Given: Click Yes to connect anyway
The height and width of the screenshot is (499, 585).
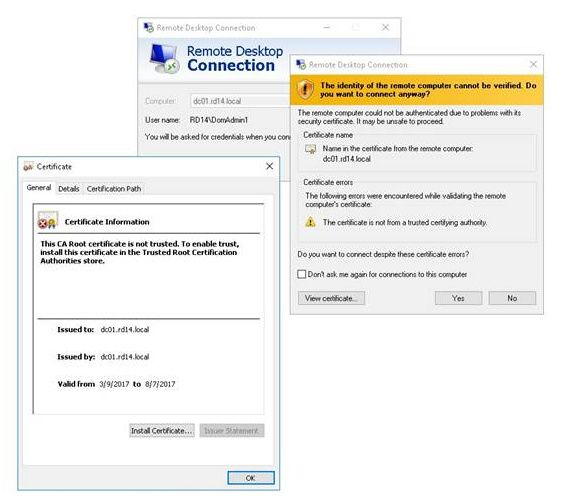Looking at the screenshot, I should click(458, 298).
